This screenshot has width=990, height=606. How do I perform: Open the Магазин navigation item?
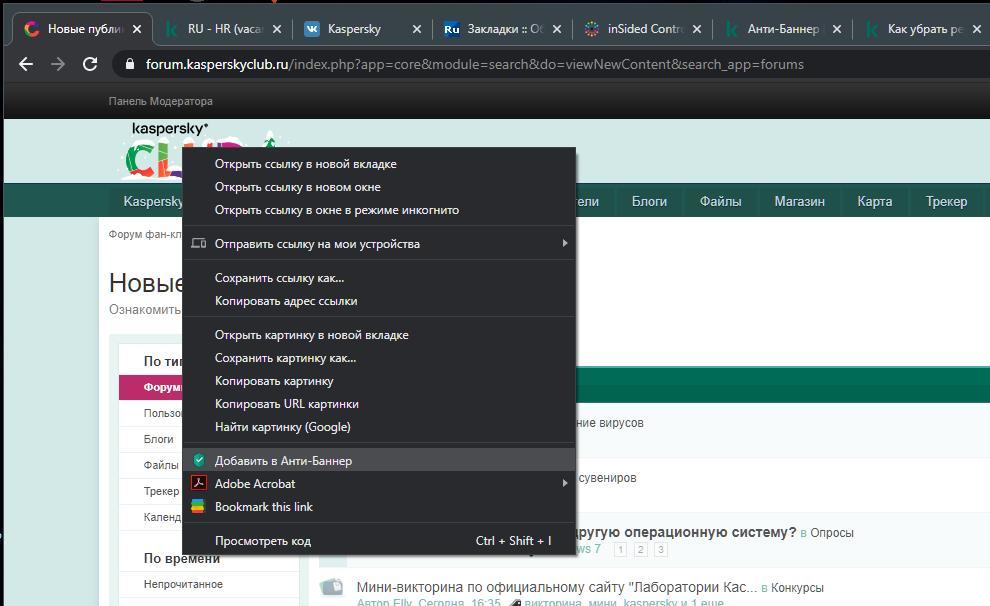point(799,201)
